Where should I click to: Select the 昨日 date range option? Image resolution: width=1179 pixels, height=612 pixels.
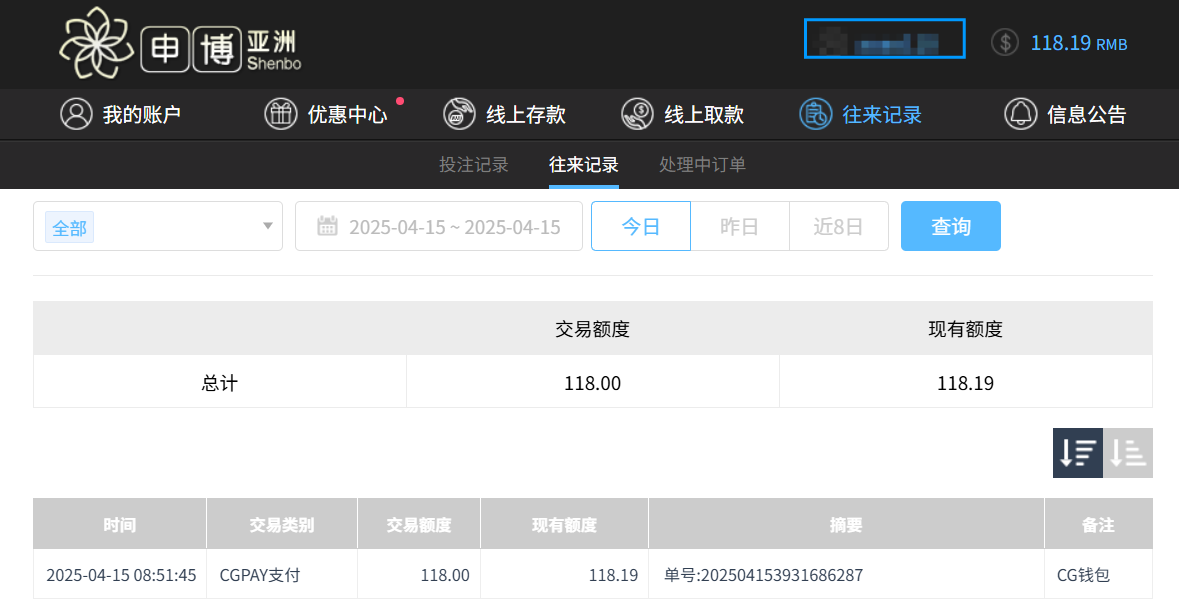(x=739, y=226)
